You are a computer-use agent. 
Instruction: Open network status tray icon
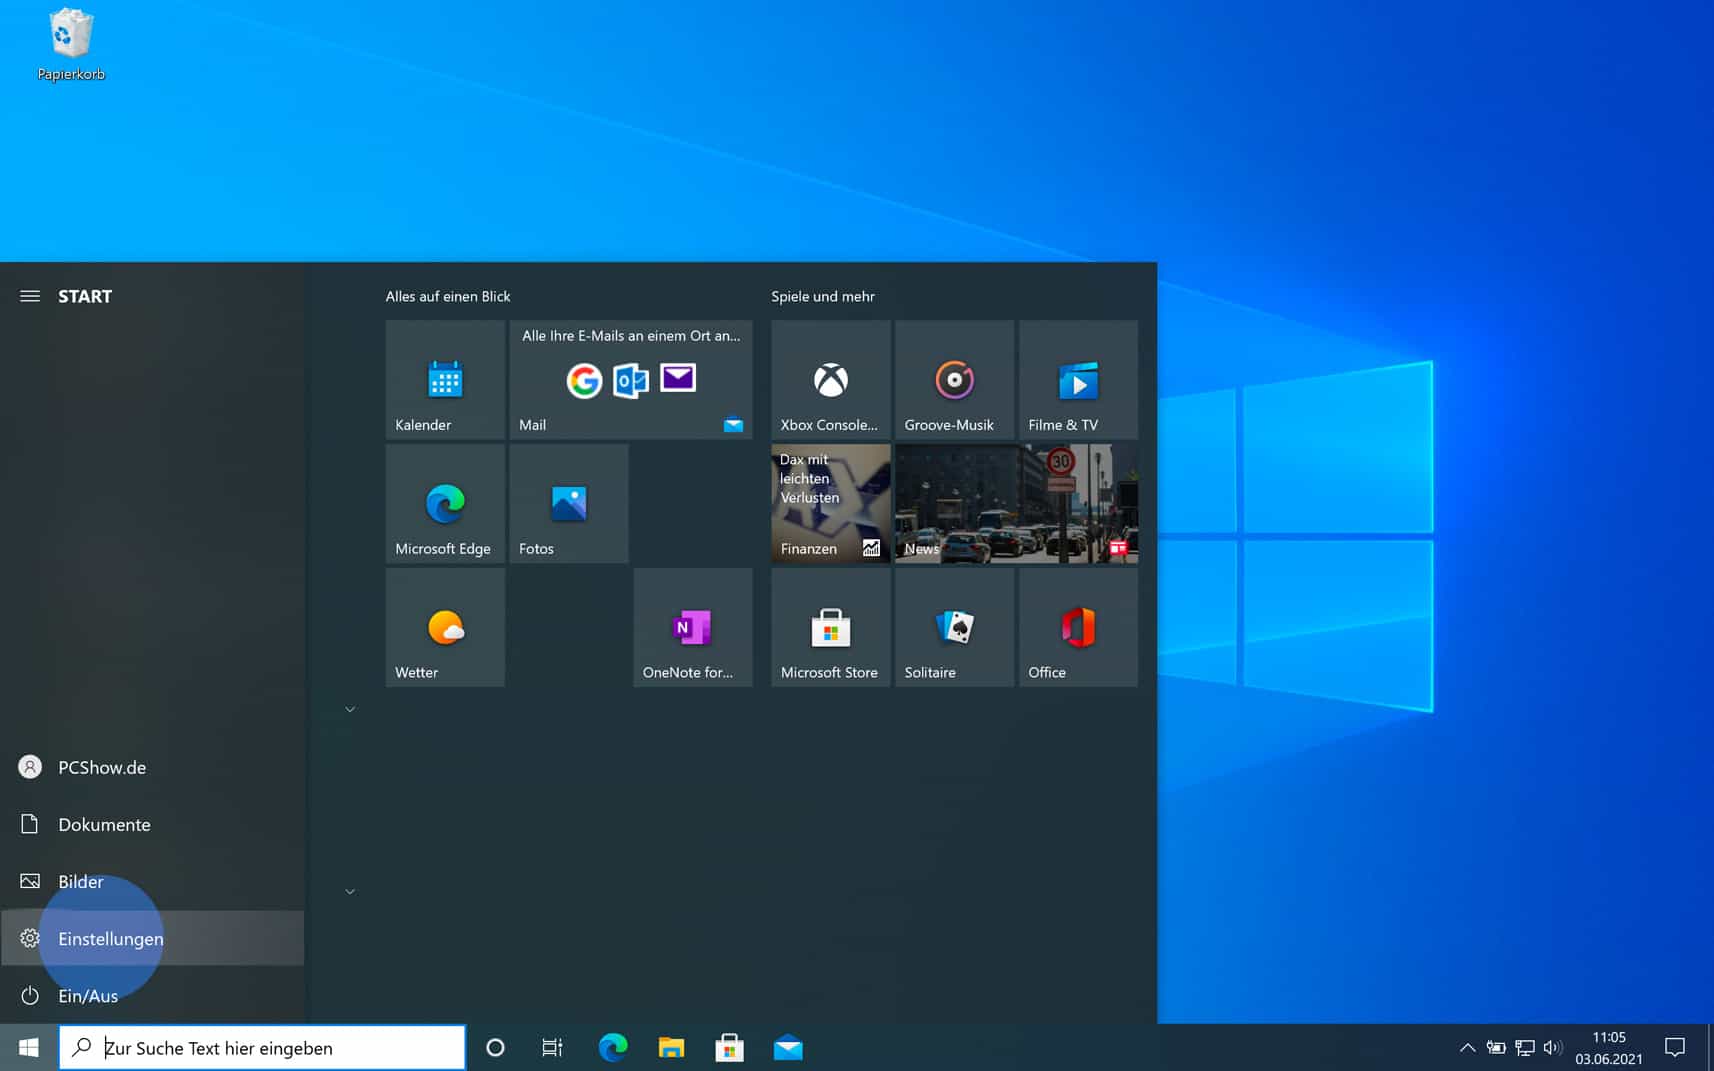click(1524, 1047)
